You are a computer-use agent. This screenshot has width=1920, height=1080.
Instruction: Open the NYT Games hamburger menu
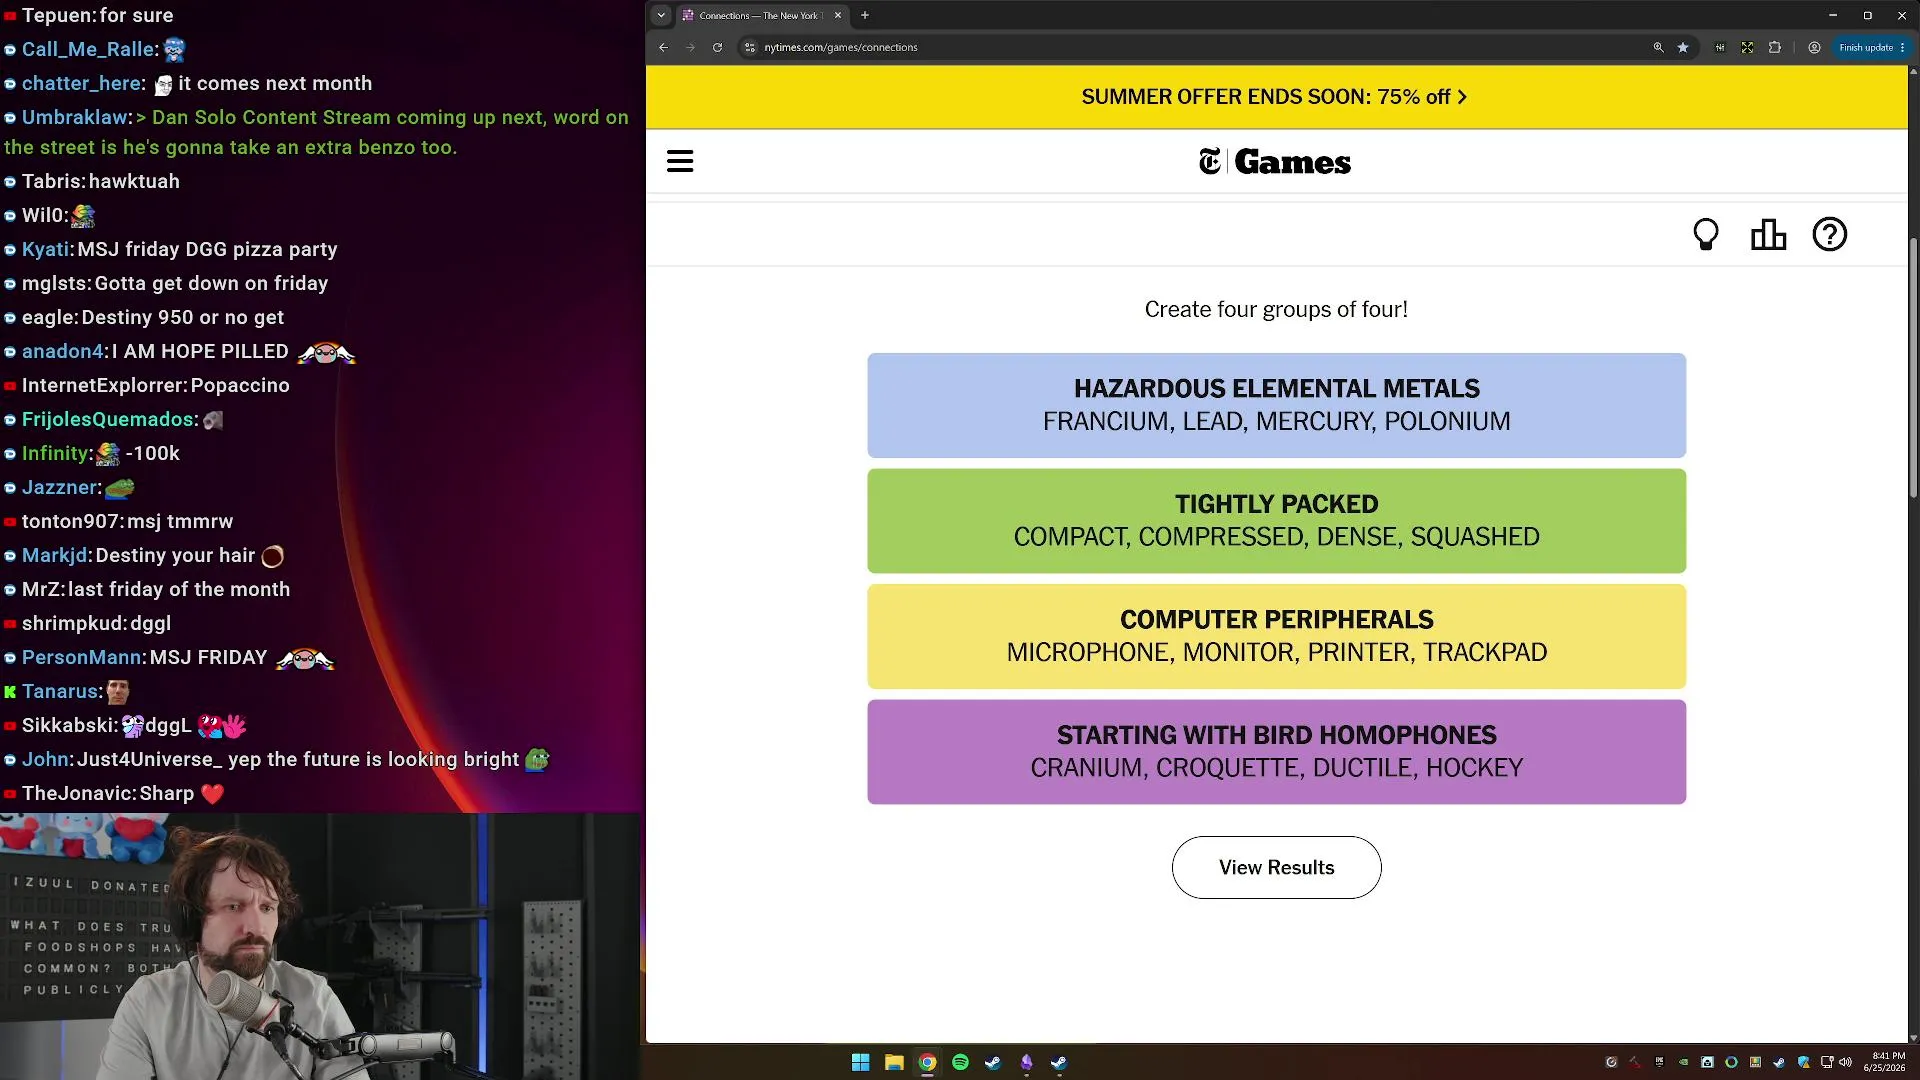pos(680,162)
